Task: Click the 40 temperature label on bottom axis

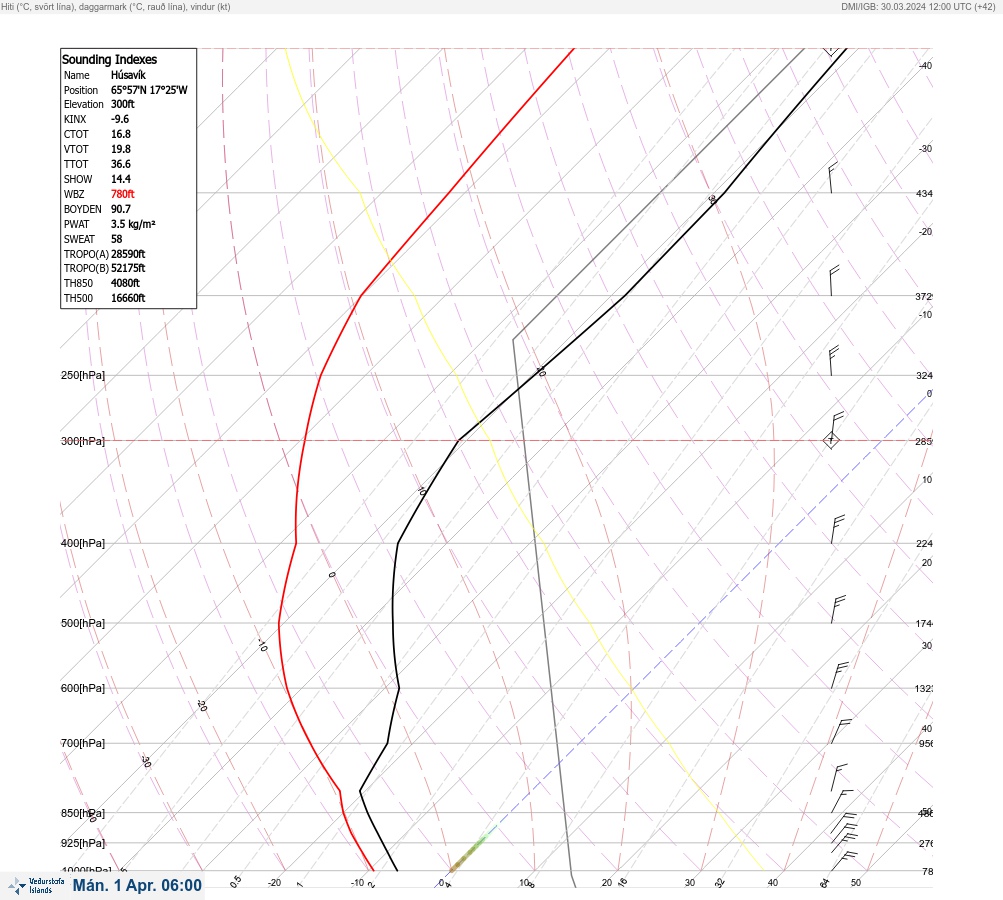Action: coord(773,883)
